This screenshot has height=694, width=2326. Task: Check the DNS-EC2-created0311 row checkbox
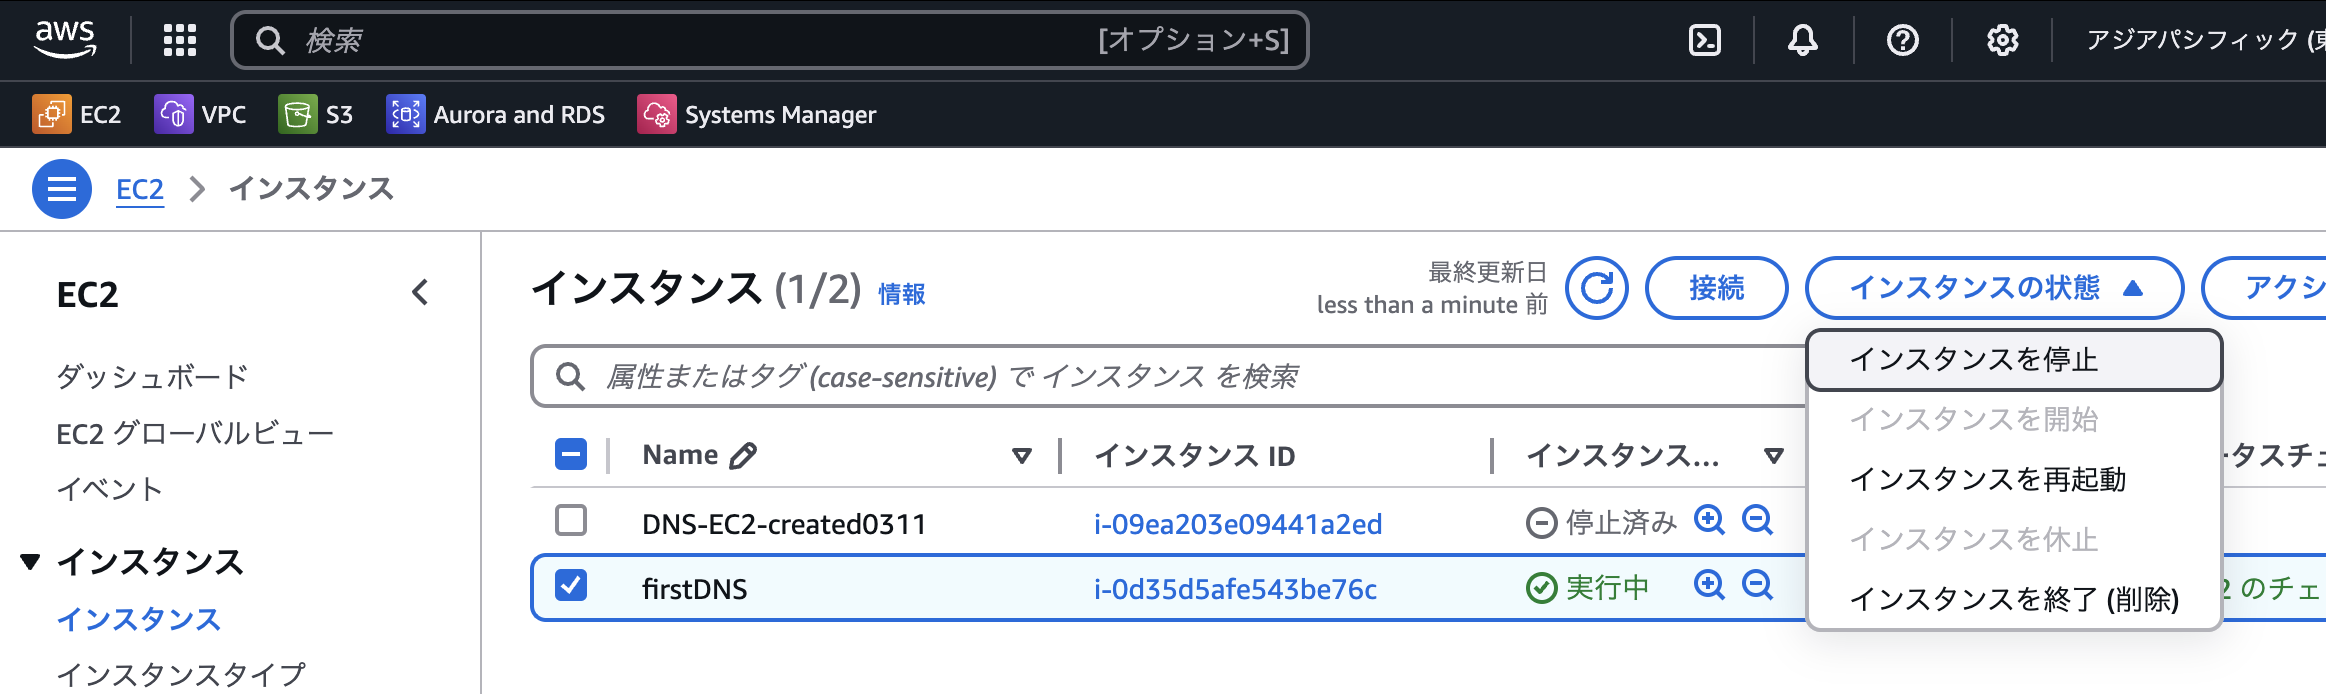pos(571,520)
